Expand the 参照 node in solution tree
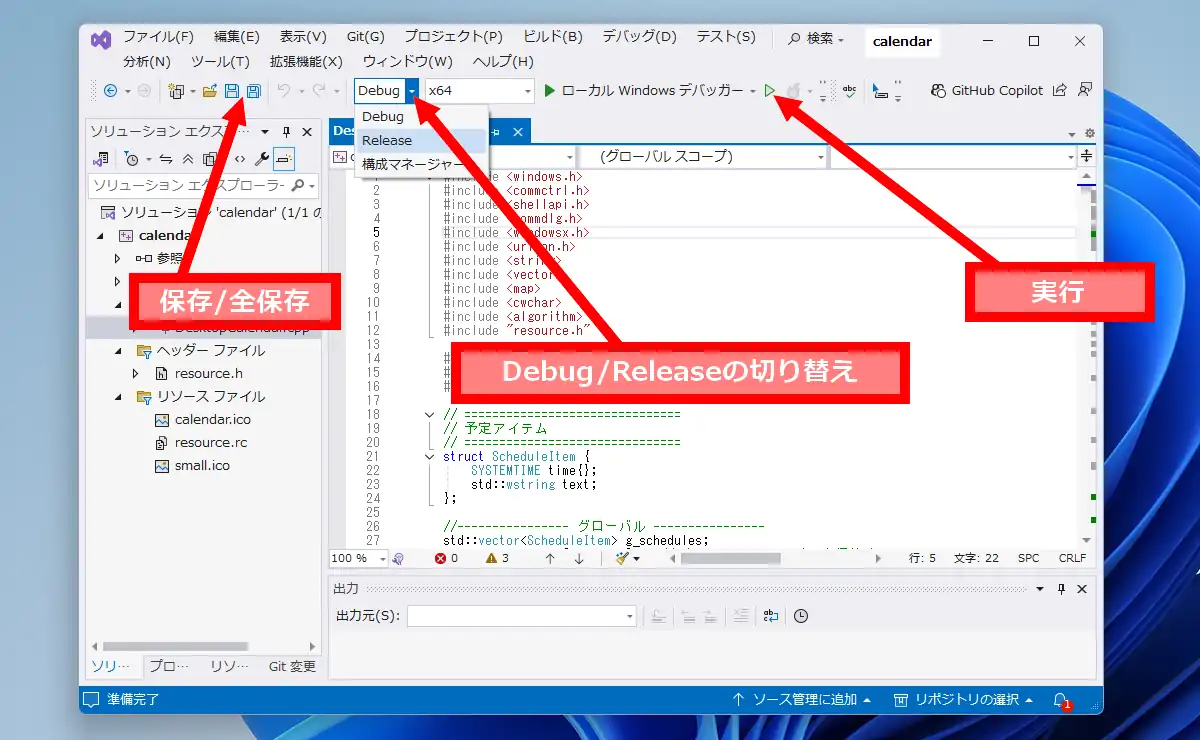This screenshot has width=1200, height=740. click(x=117, y=258)
